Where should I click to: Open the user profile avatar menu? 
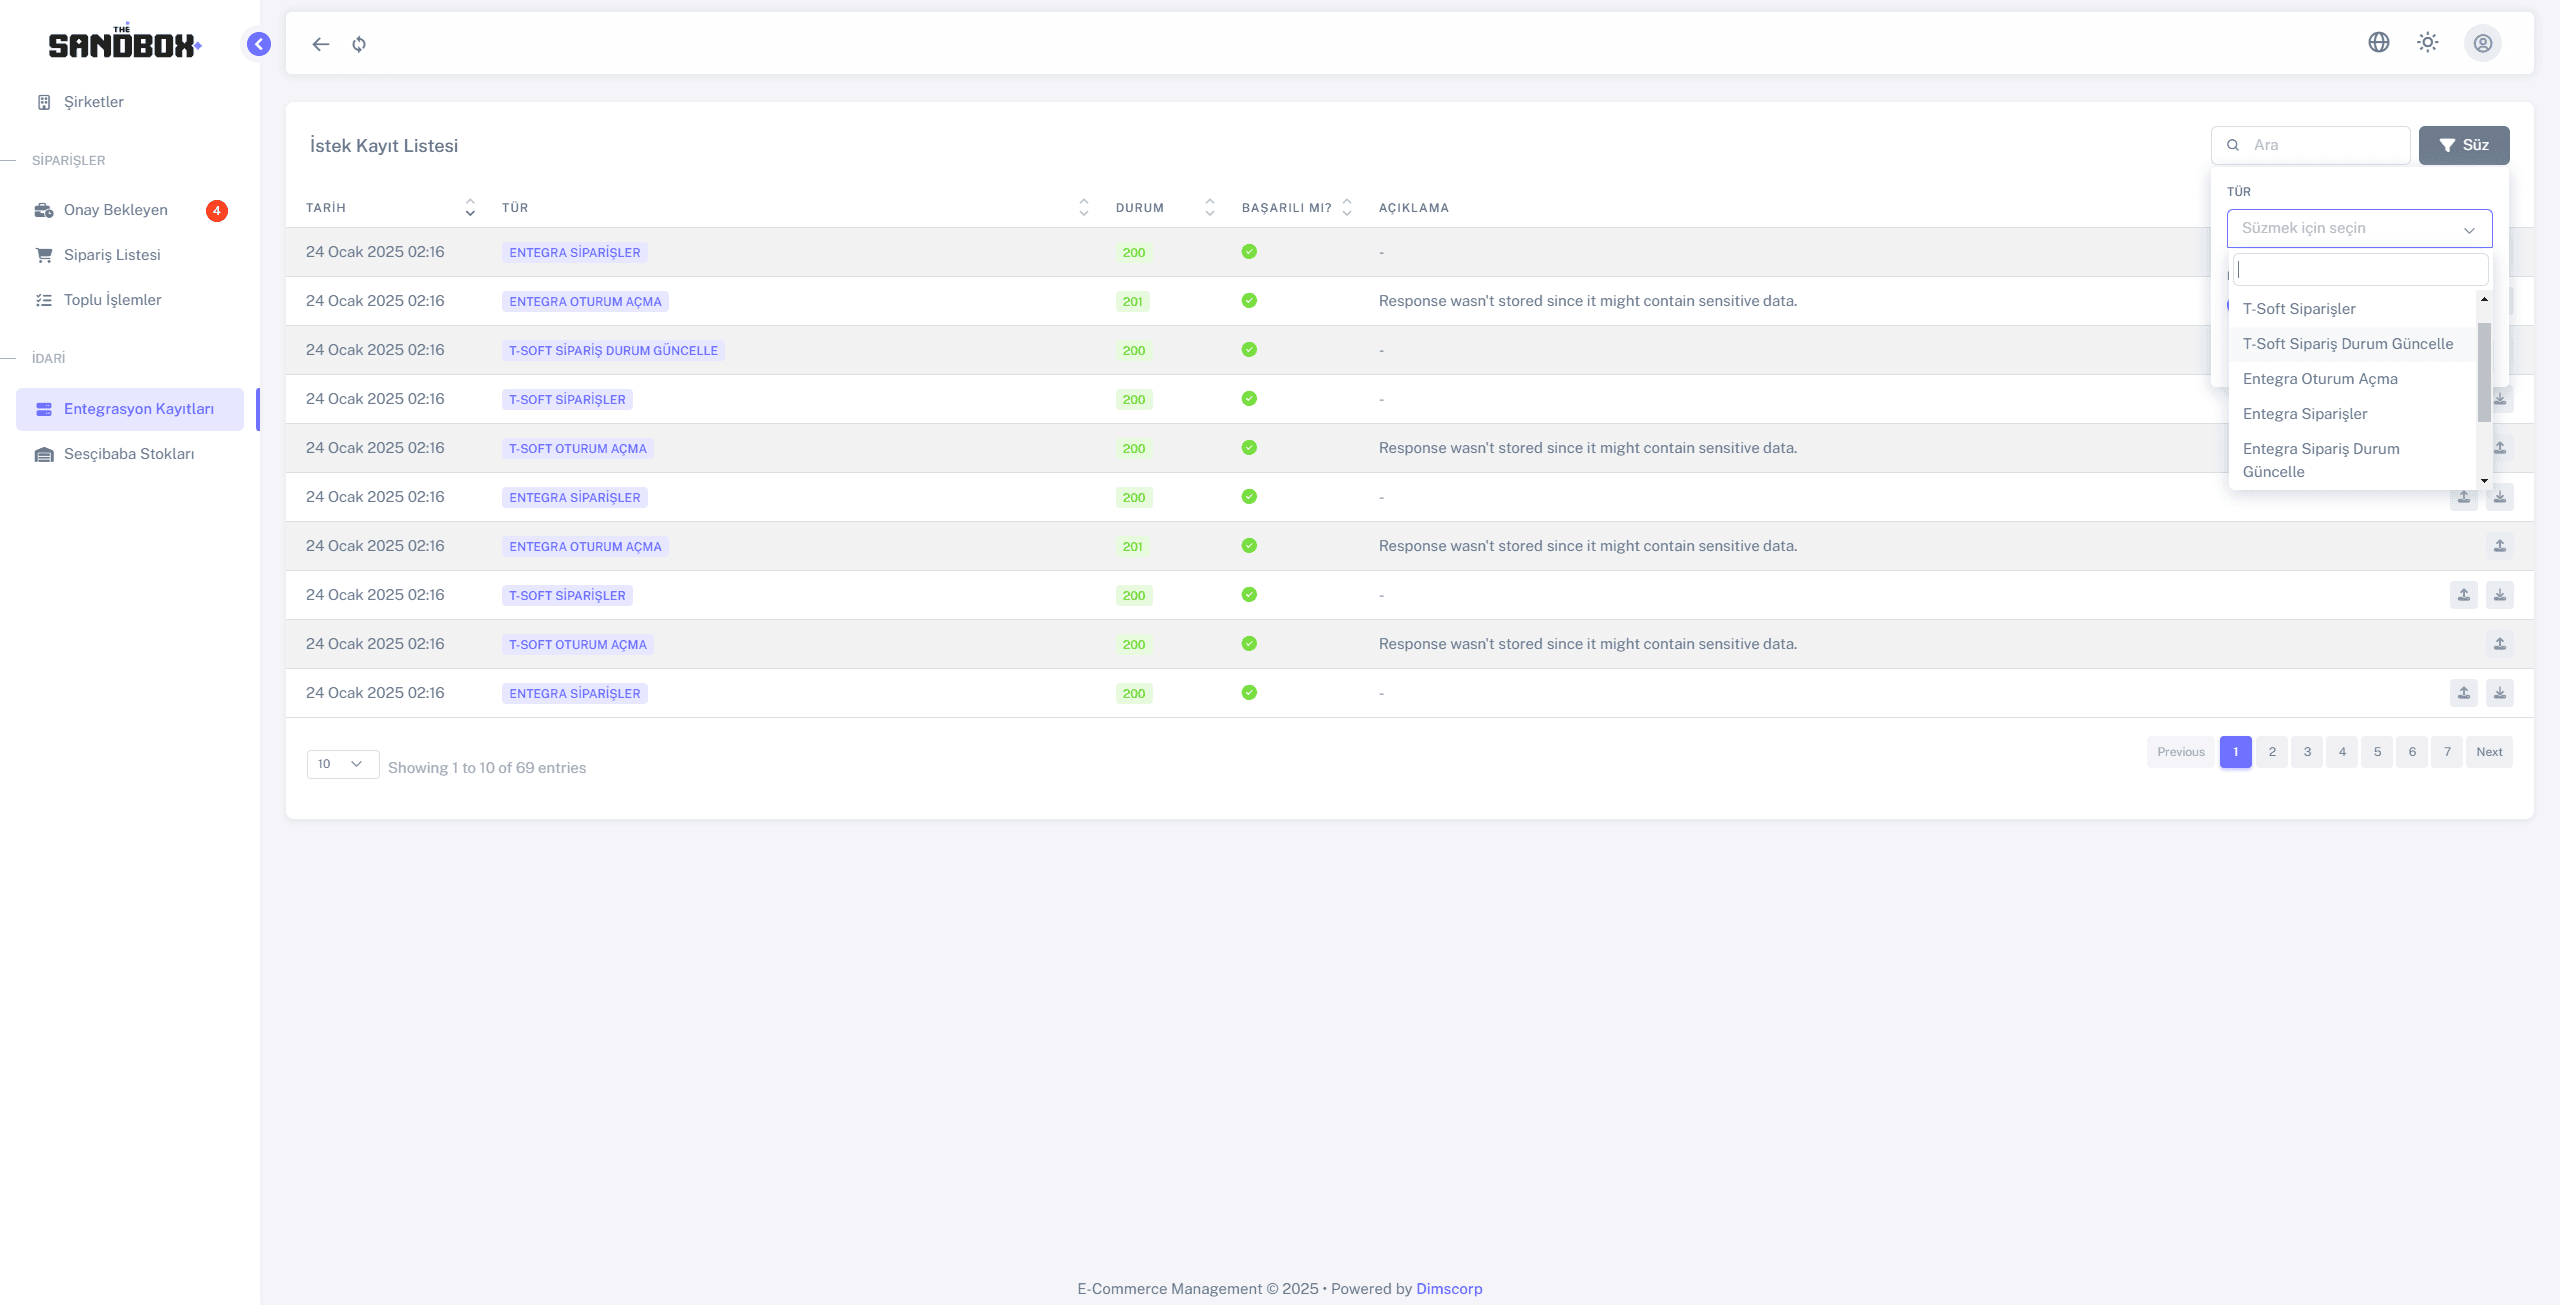(2483, 43)
